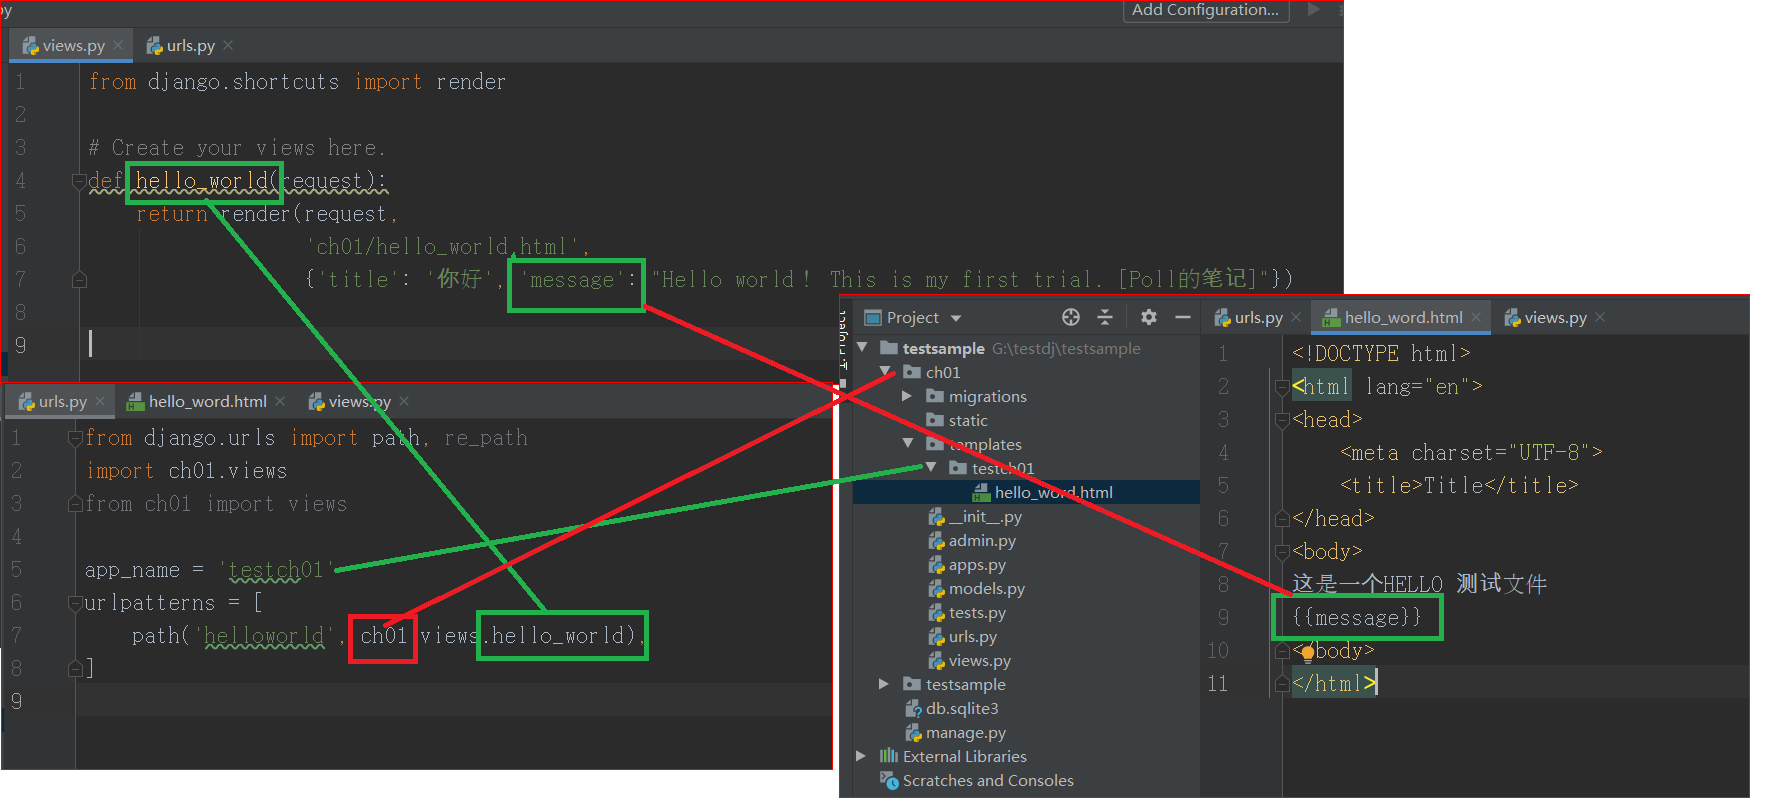
Task: Select models.py in project tree
Action: tap(986, 588)
